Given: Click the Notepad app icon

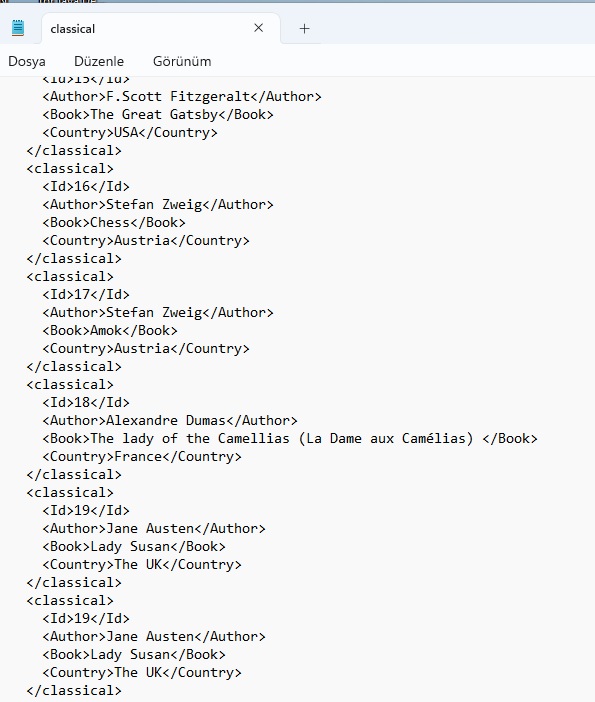Looking at the screenshot, I should click(18, 28).
